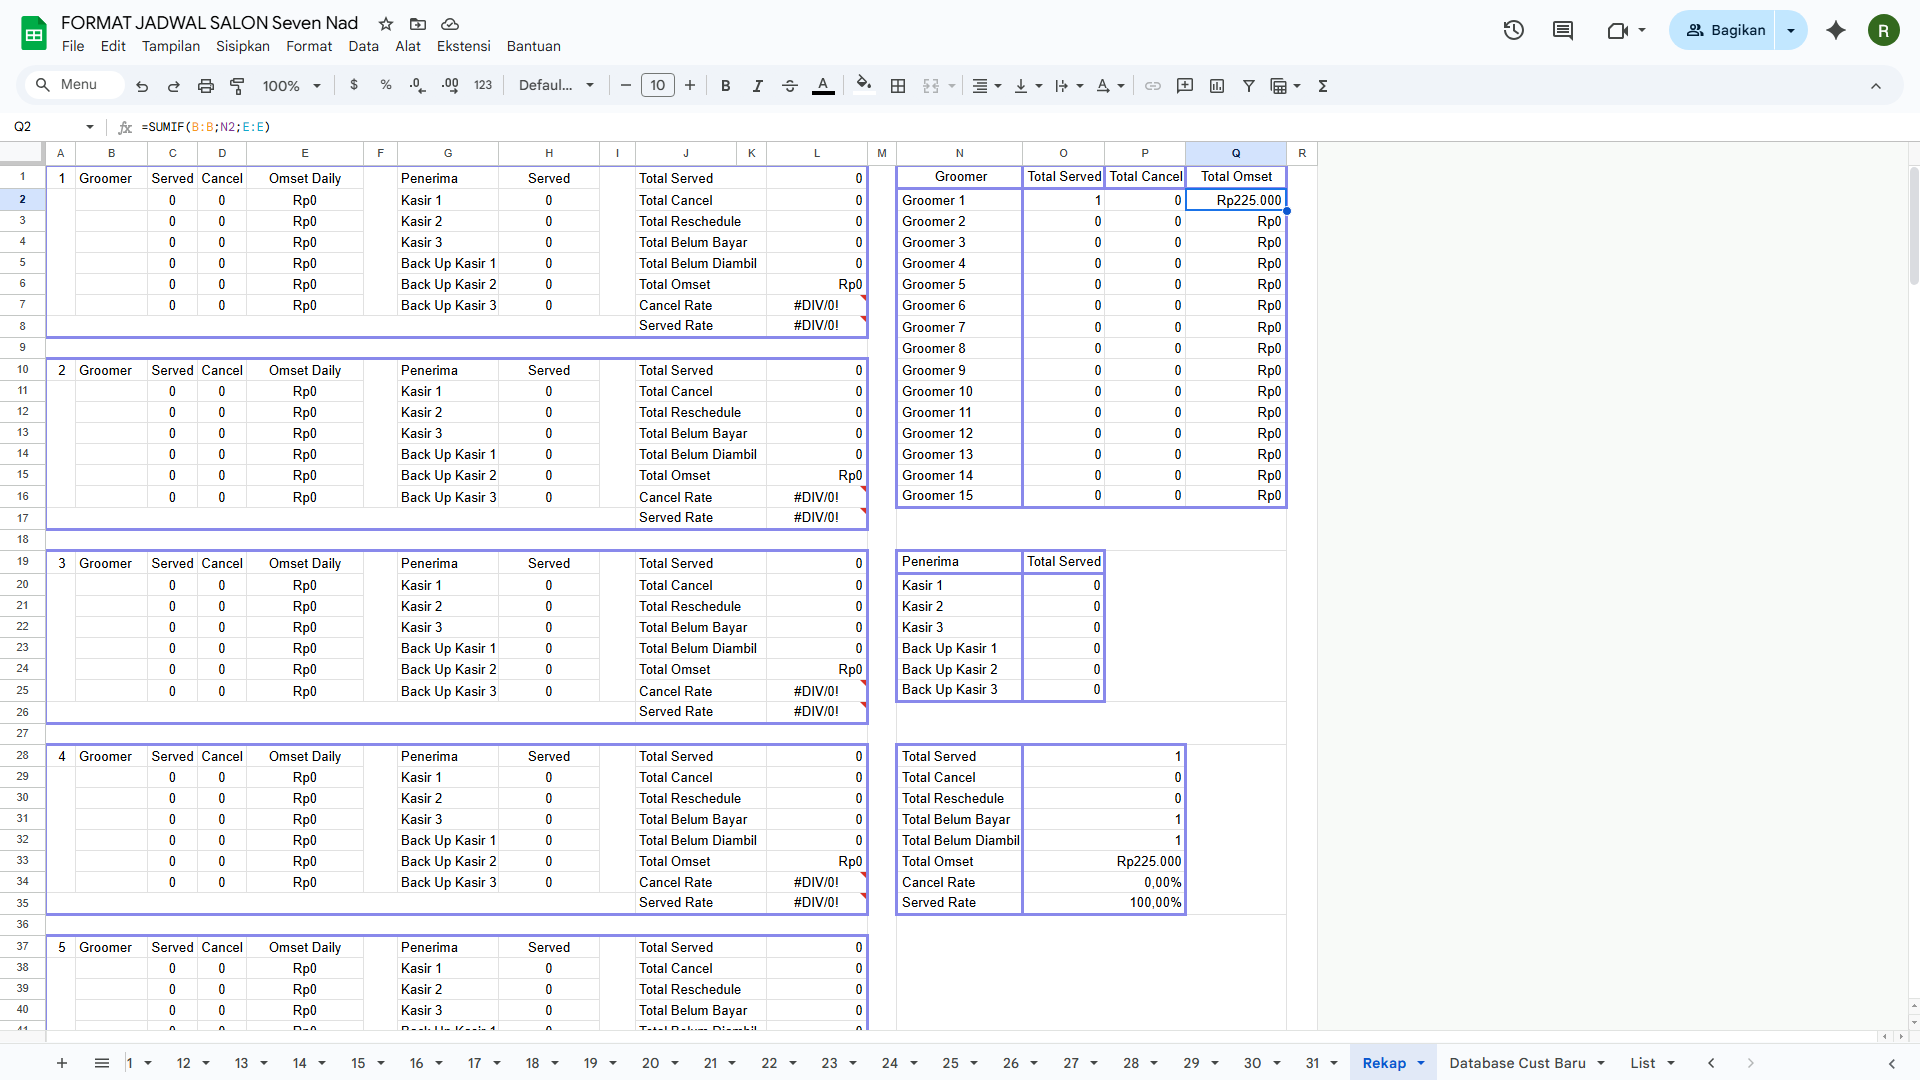Toggle italic formatting
The image size is (1920, 1080).
(757, 86)
